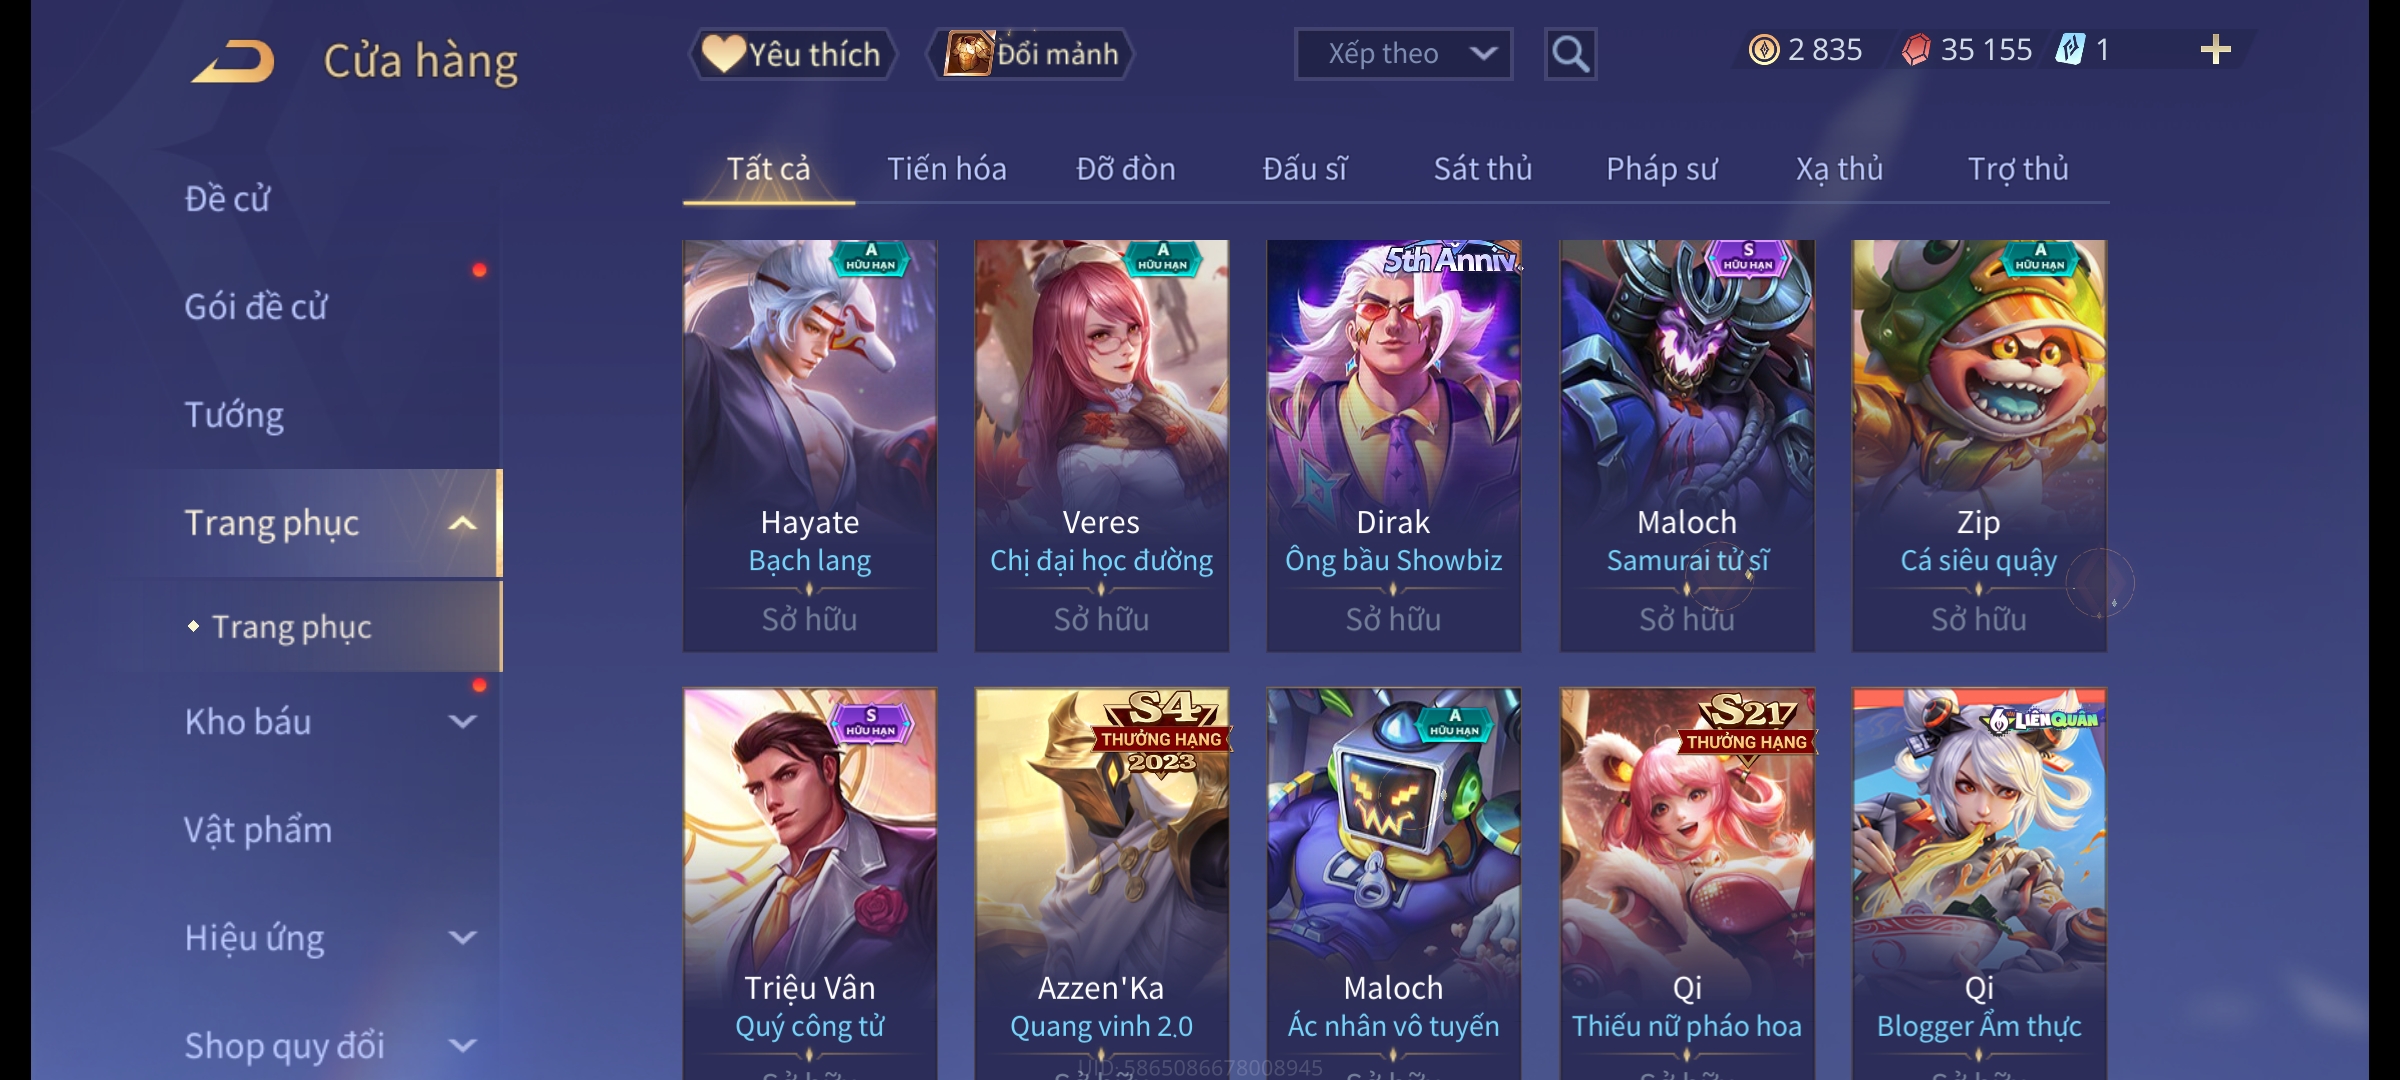Tap the gold coin currency icon
Screen dimensions: 2400x1080
(x=1763, y=50)
